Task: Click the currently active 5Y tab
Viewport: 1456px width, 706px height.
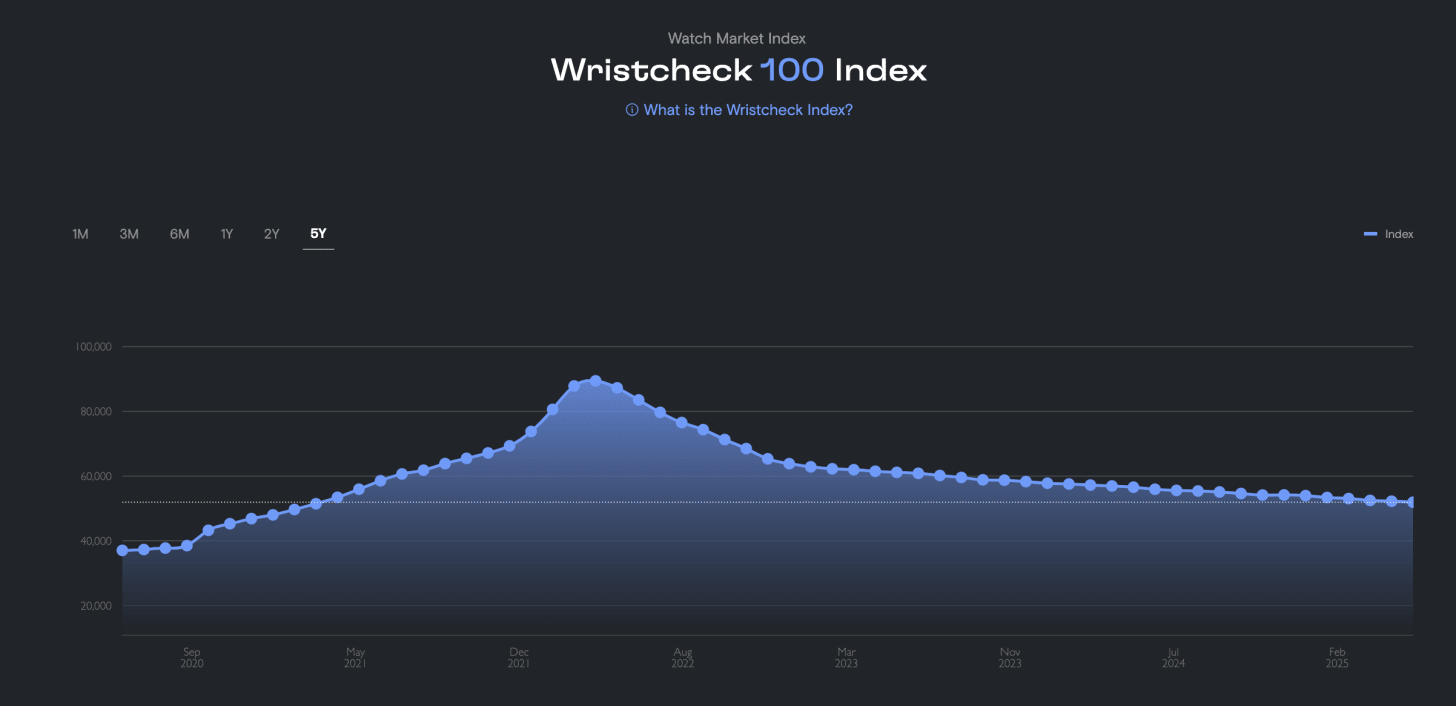Action: (318, 233)
